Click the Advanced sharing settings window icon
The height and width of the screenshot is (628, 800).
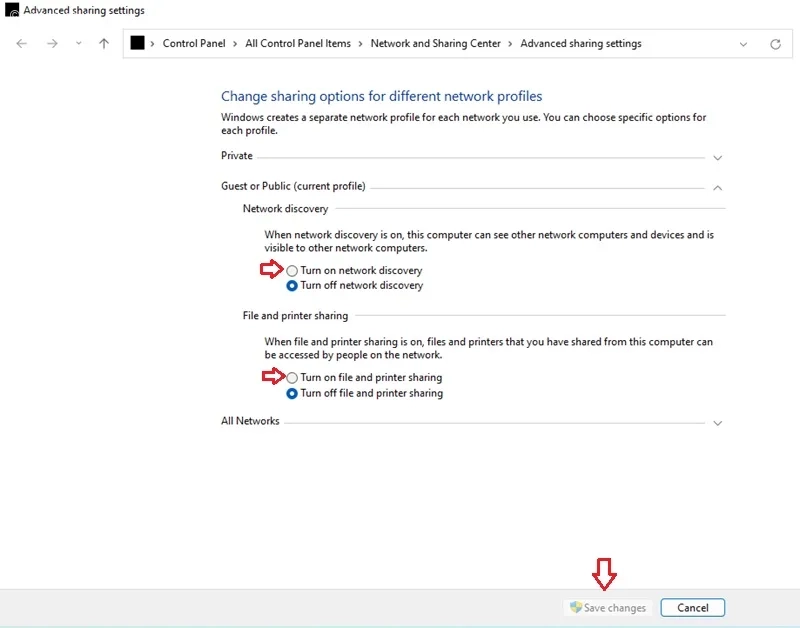pyautogui.click(x=12, y=10)
